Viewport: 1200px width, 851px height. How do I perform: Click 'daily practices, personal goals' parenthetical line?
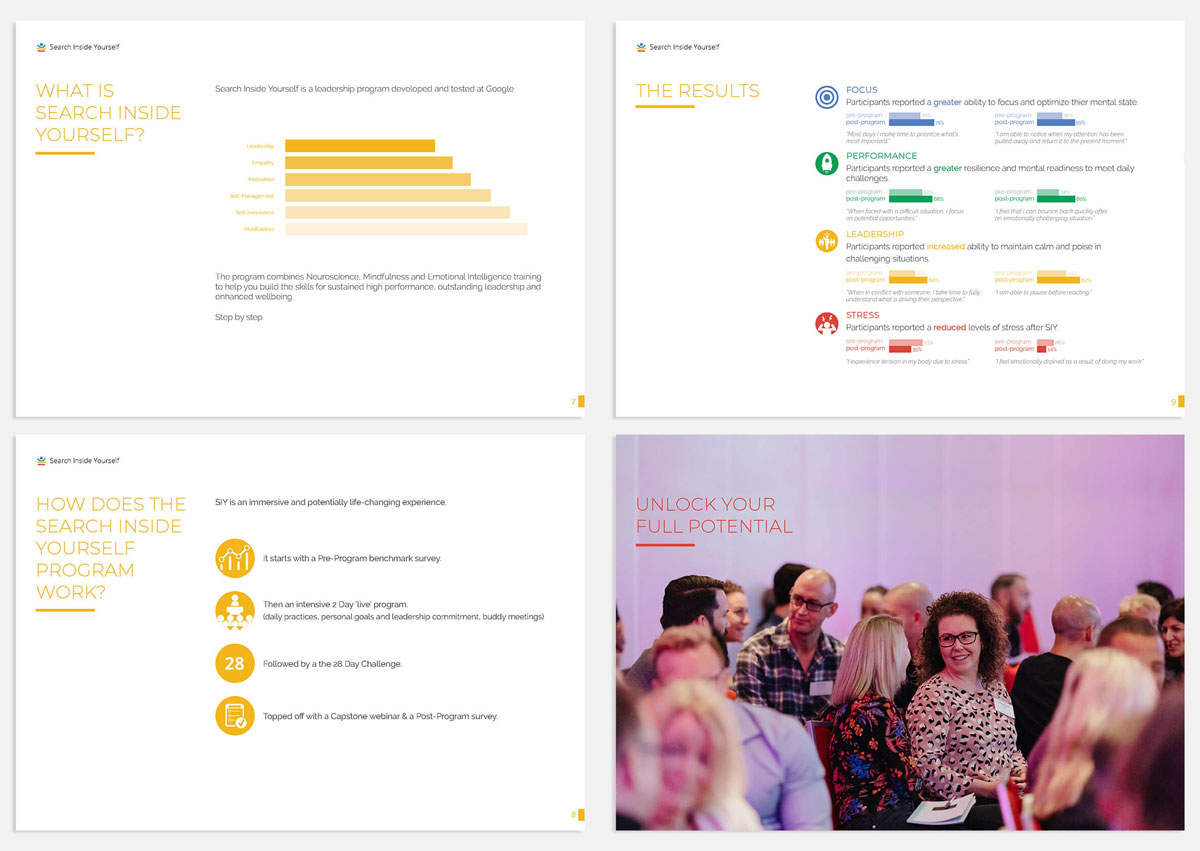[403, 617]
